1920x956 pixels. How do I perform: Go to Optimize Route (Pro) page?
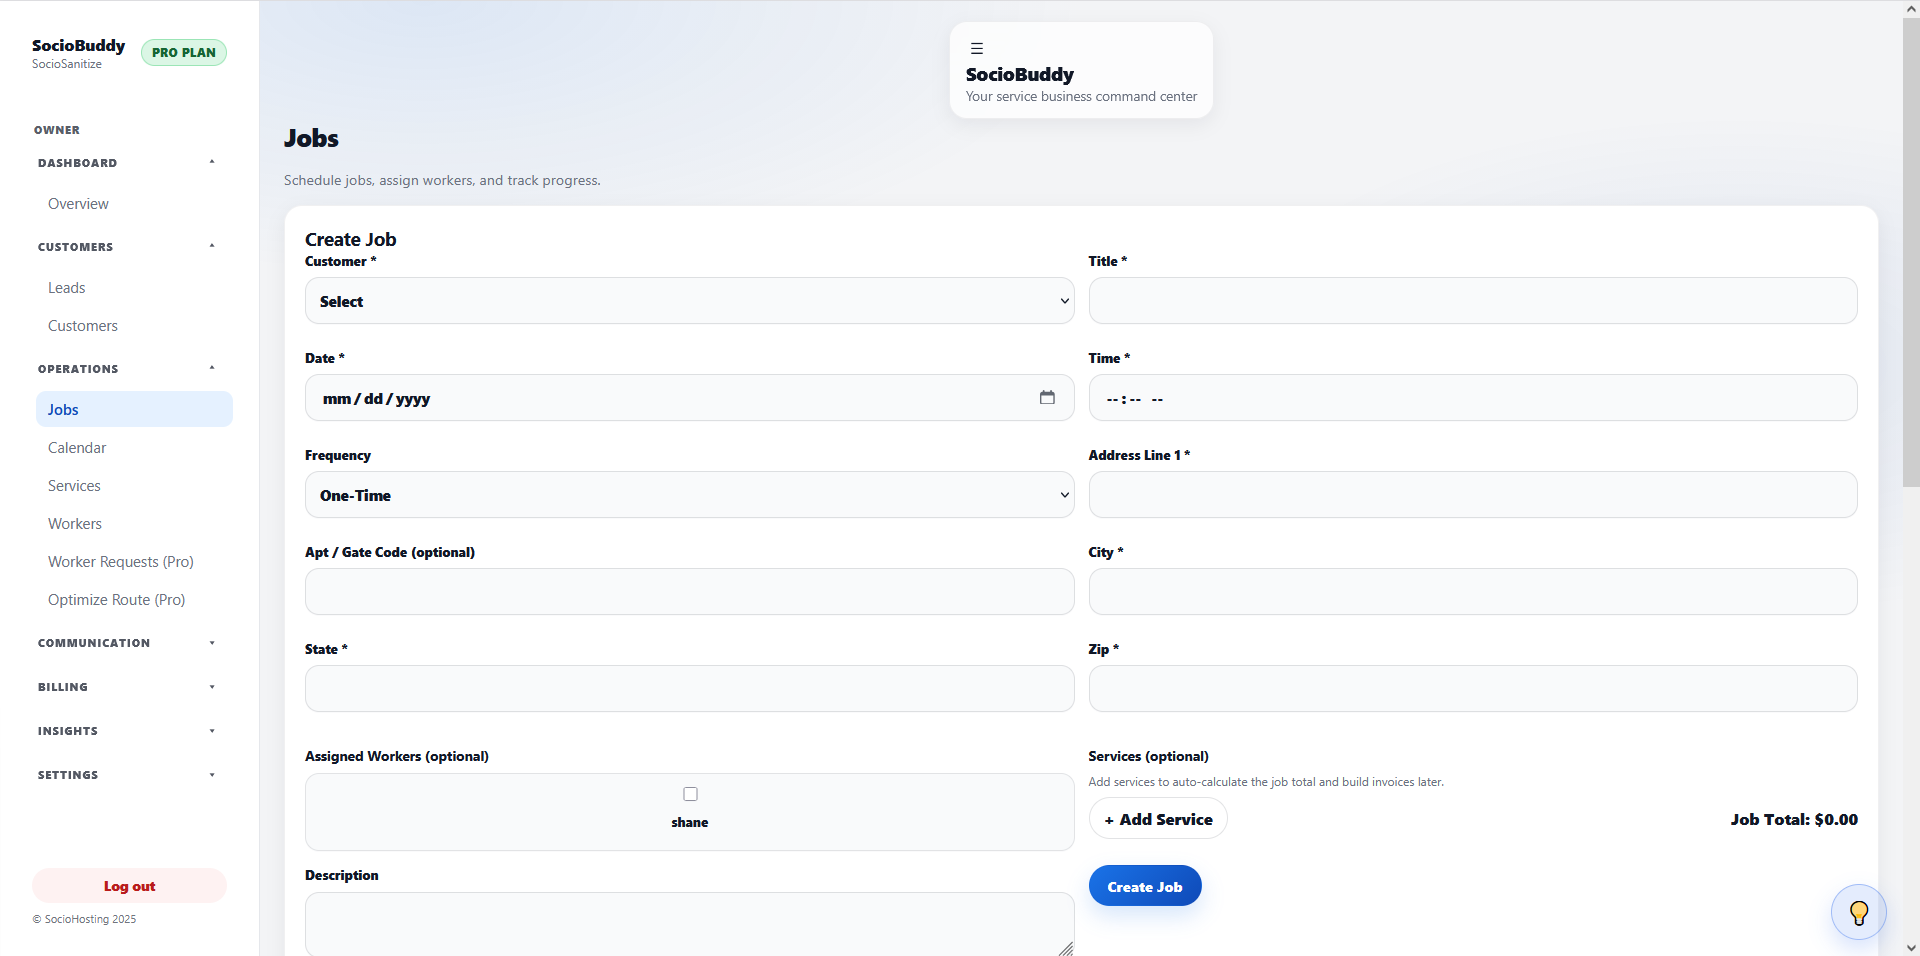click(117, 600)
